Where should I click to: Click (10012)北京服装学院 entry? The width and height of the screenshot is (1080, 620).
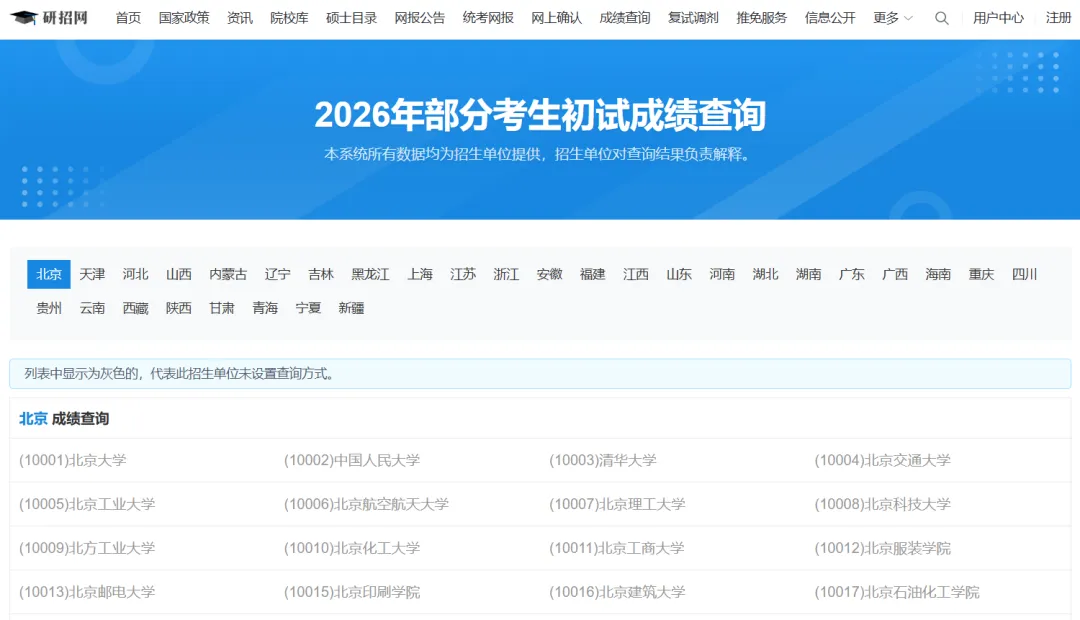tap(882, 548)
